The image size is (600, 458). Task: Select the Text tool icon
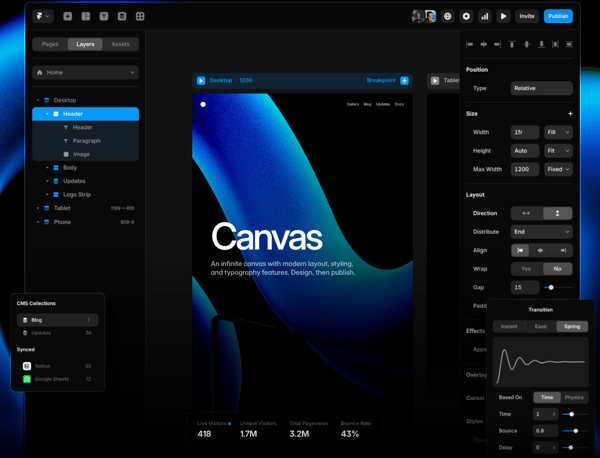click(x=104, y=16)
